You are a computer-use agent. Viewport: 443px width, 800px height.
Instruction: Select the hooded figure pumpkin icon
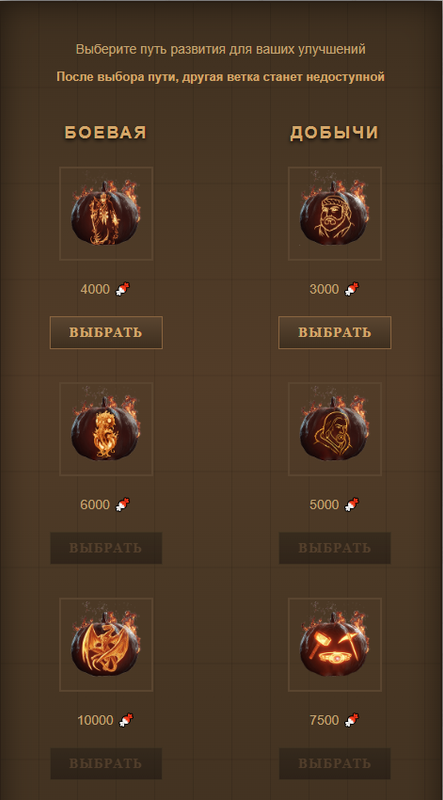coord(335,429)
